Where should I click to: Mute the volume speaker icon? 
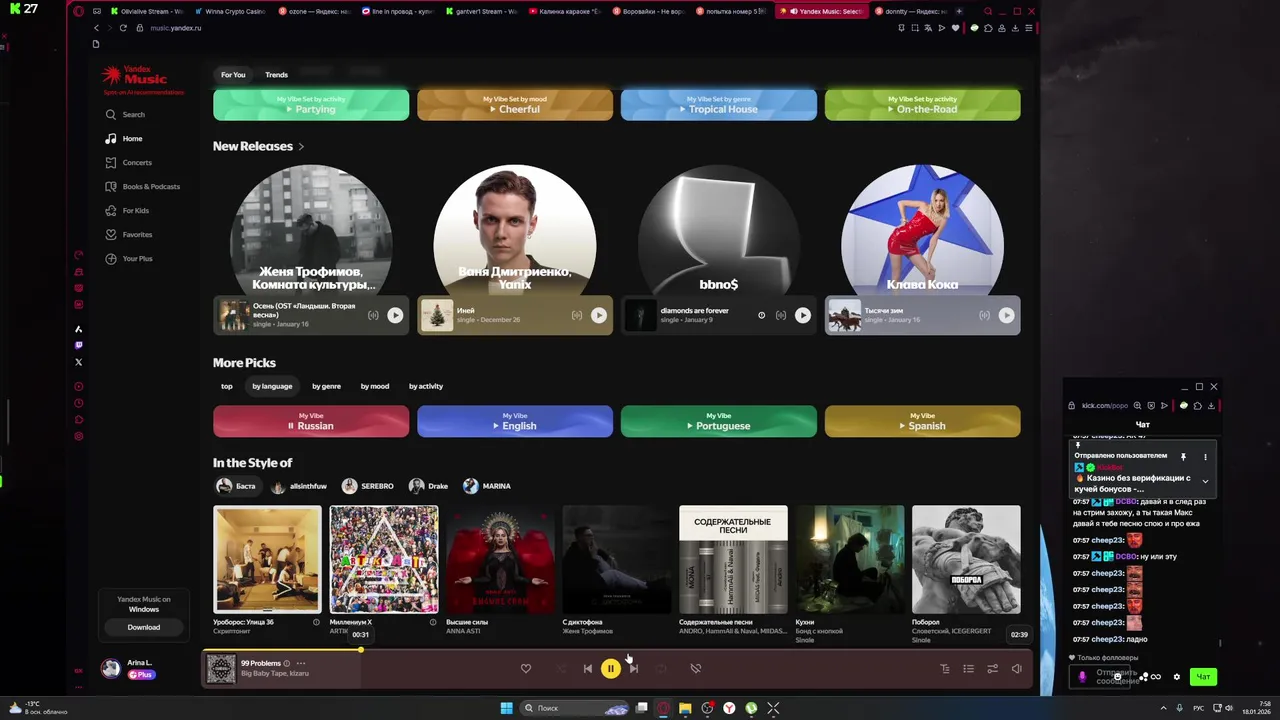pyautogui.click(x=1016, y=668)
